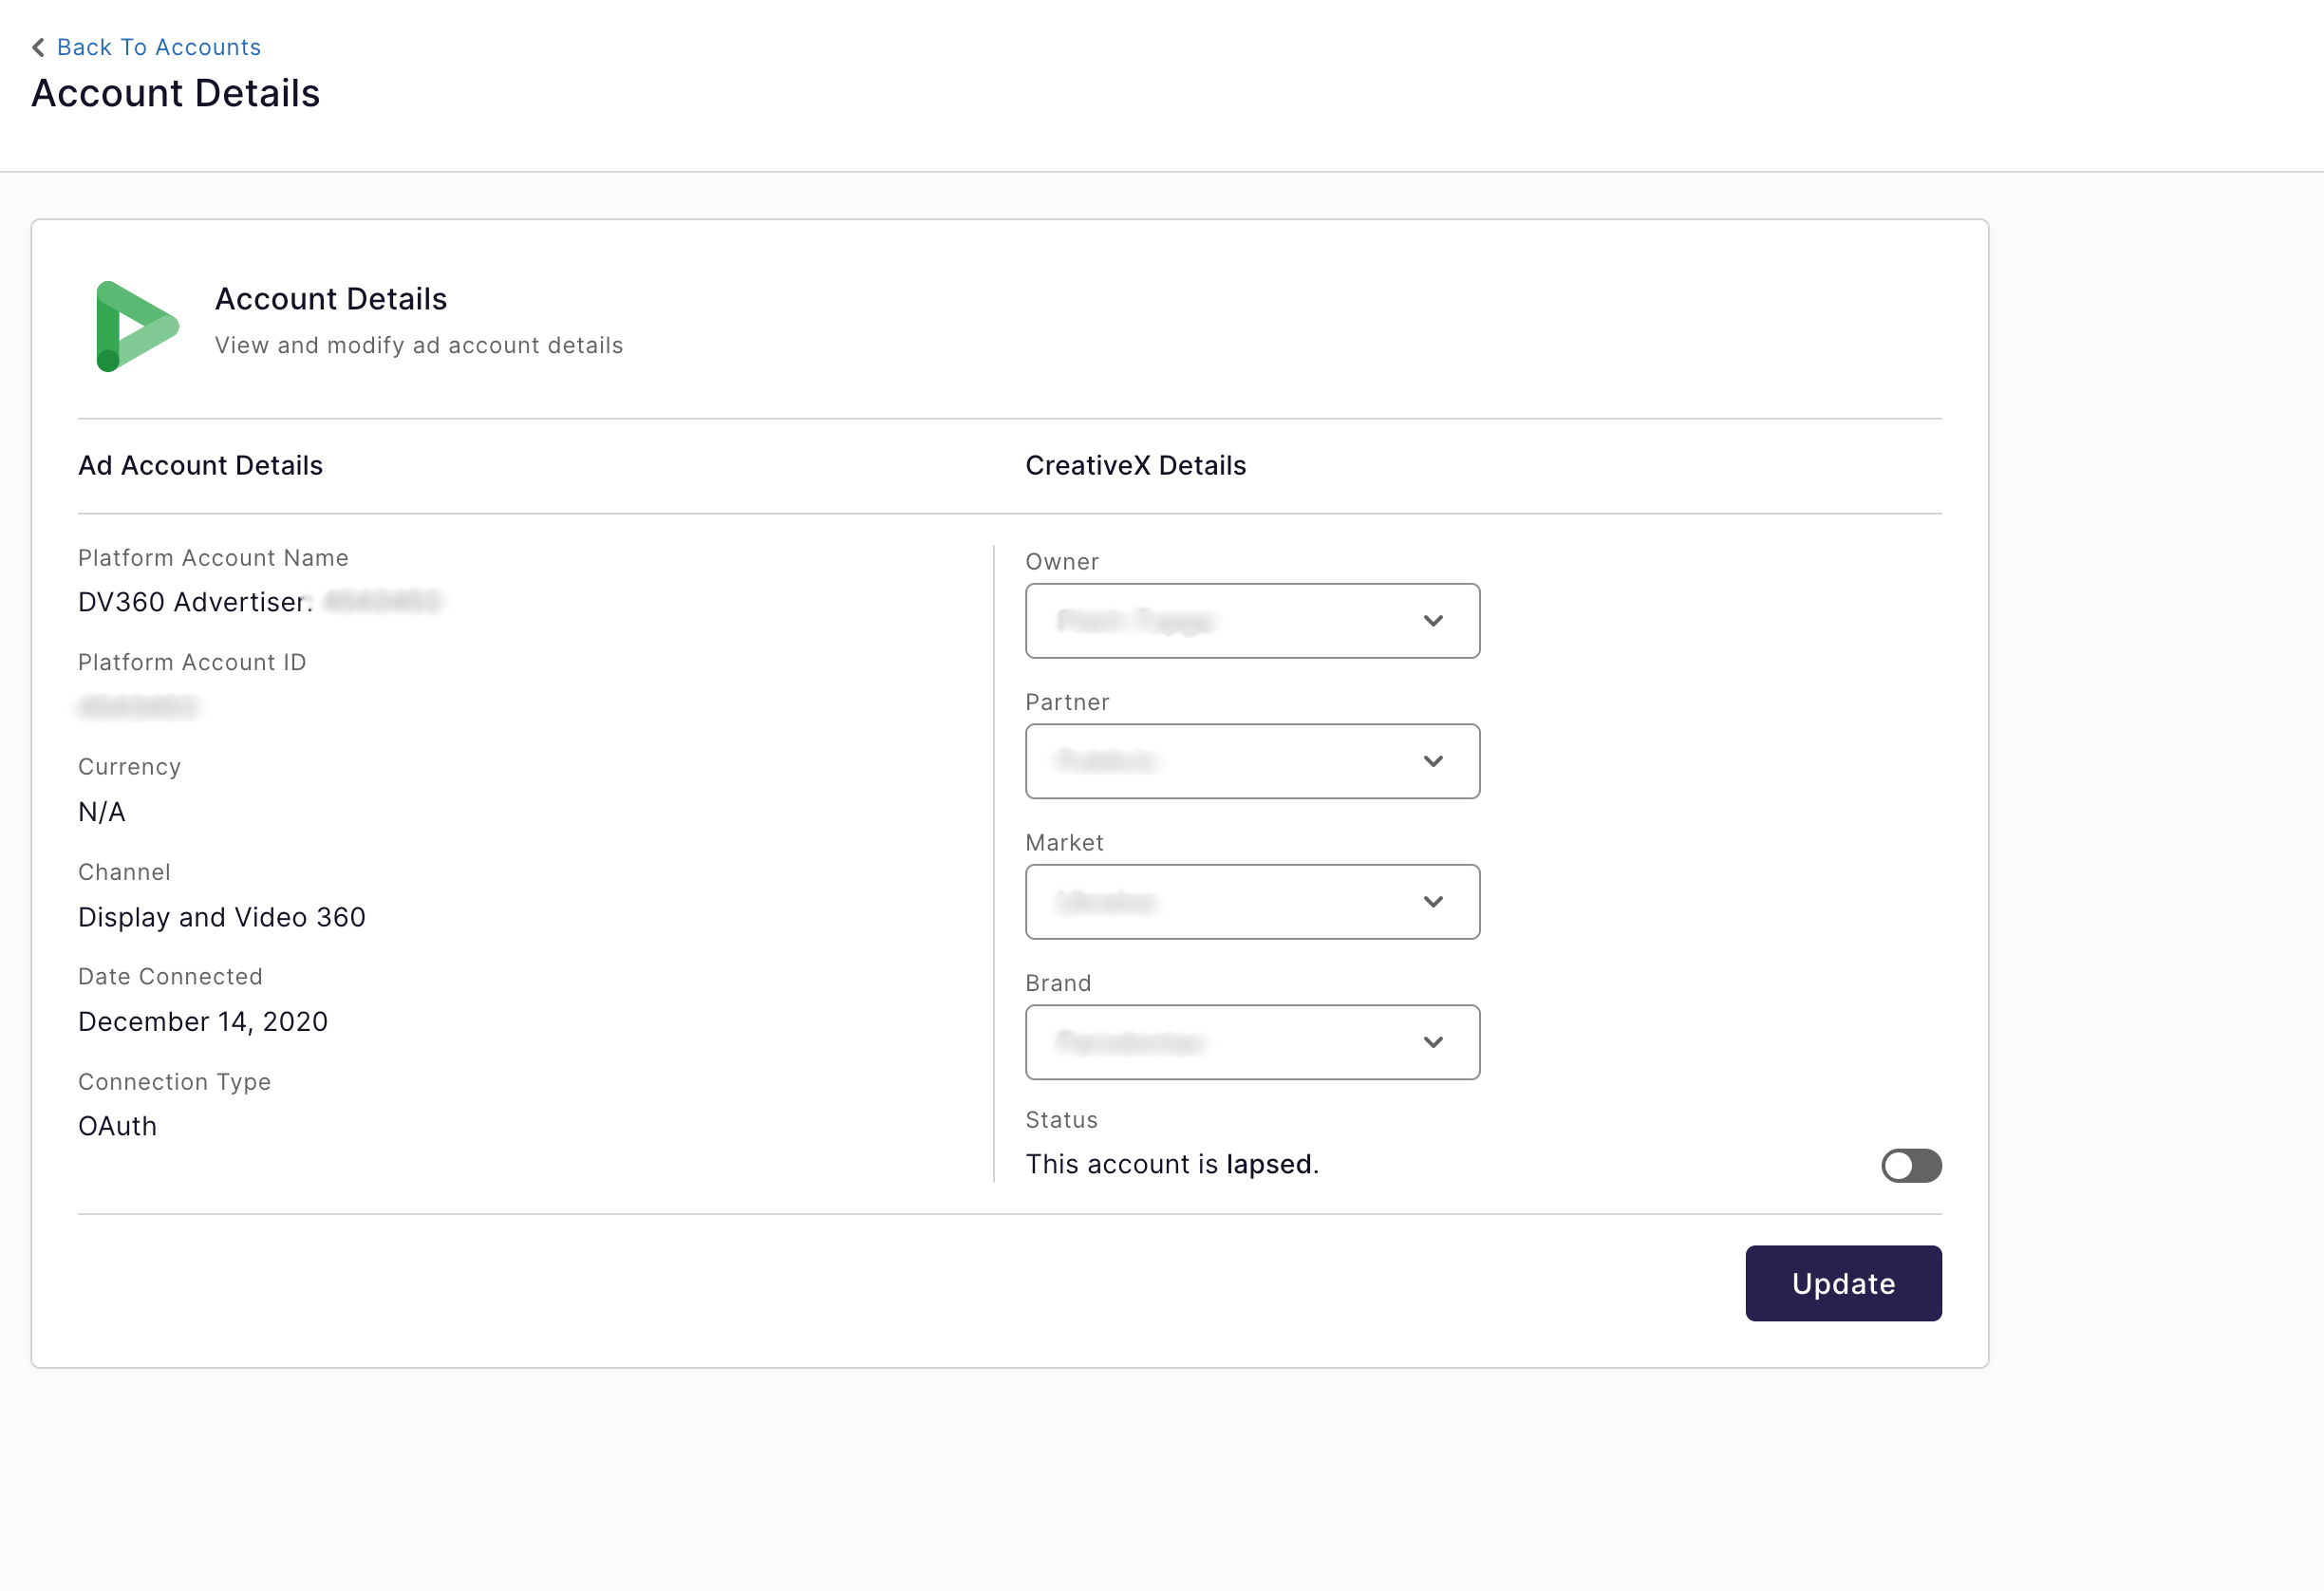Expand the Brand selection box
2324x1591 pixels.
tap(1252, 1043)
